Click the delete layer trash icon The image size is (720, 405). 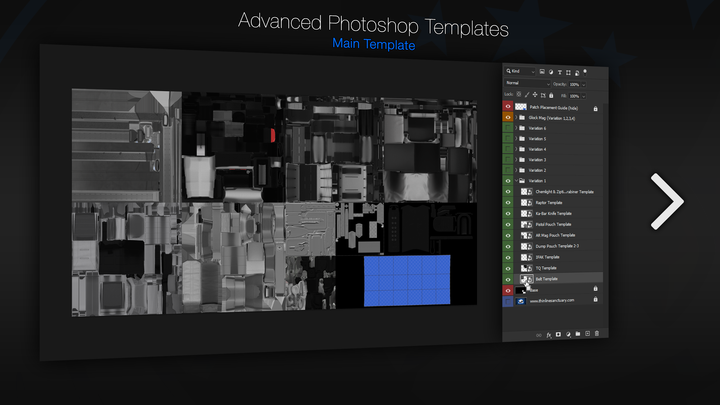[x=598, y=333]
